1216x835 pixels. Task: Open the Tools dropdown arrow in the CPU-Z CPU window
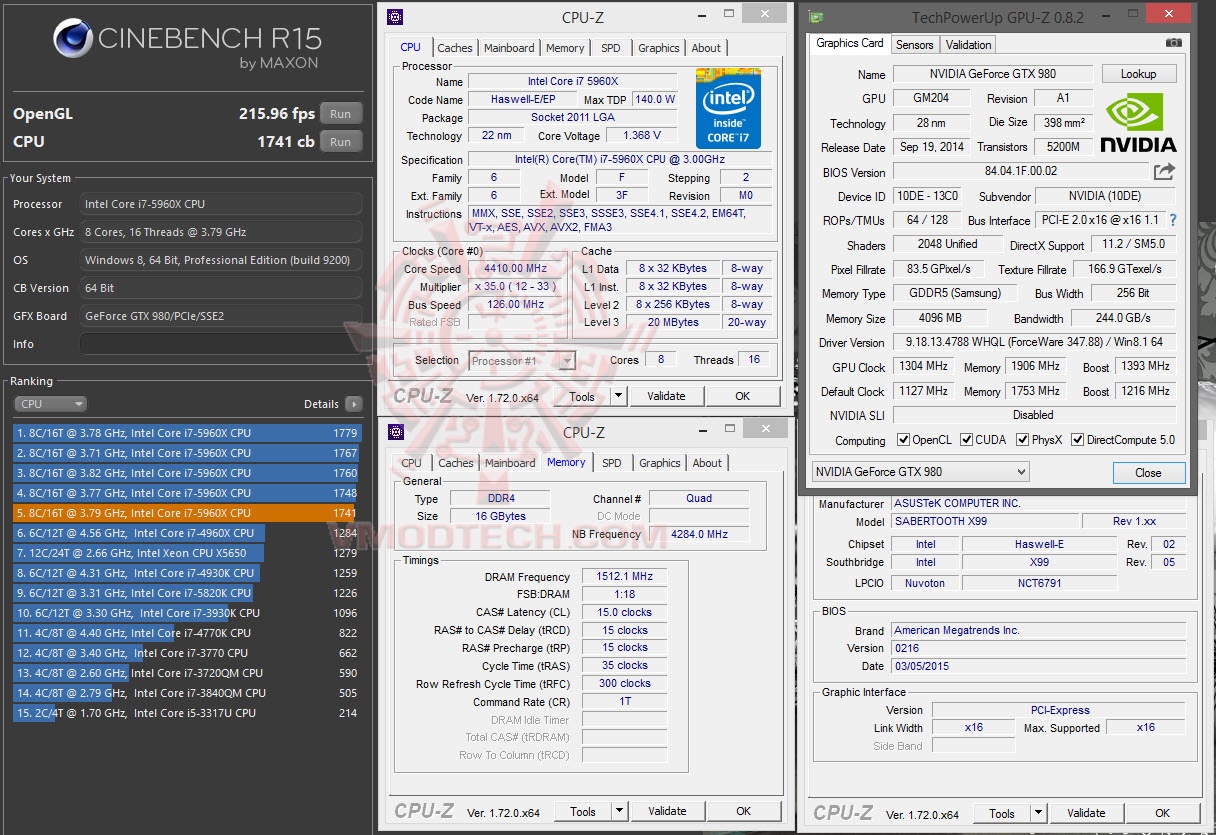[x=619, y=396]
